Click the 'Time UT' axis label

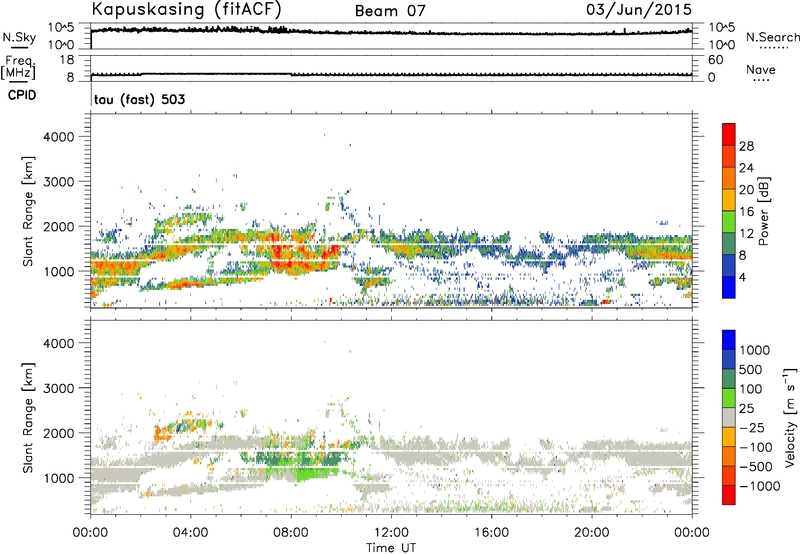tap(391, 547)
